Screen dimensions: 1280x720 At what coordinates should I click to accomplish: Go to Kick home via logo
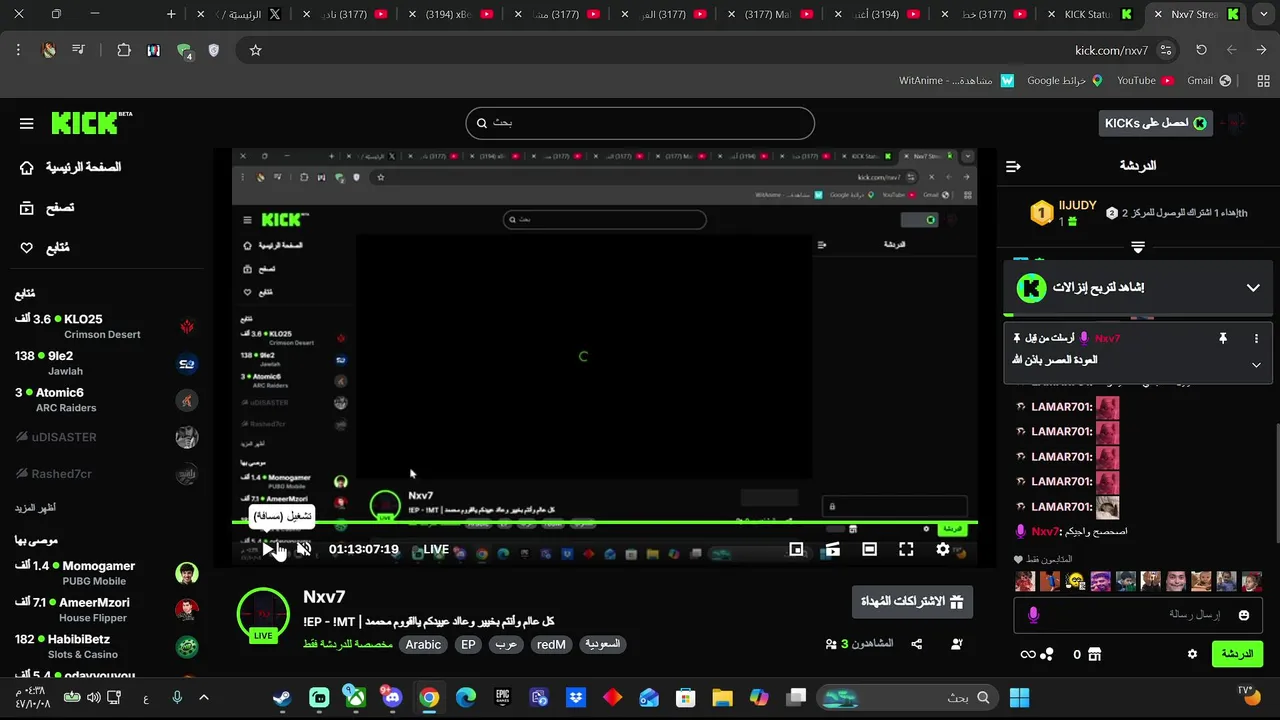click(91, 122)
